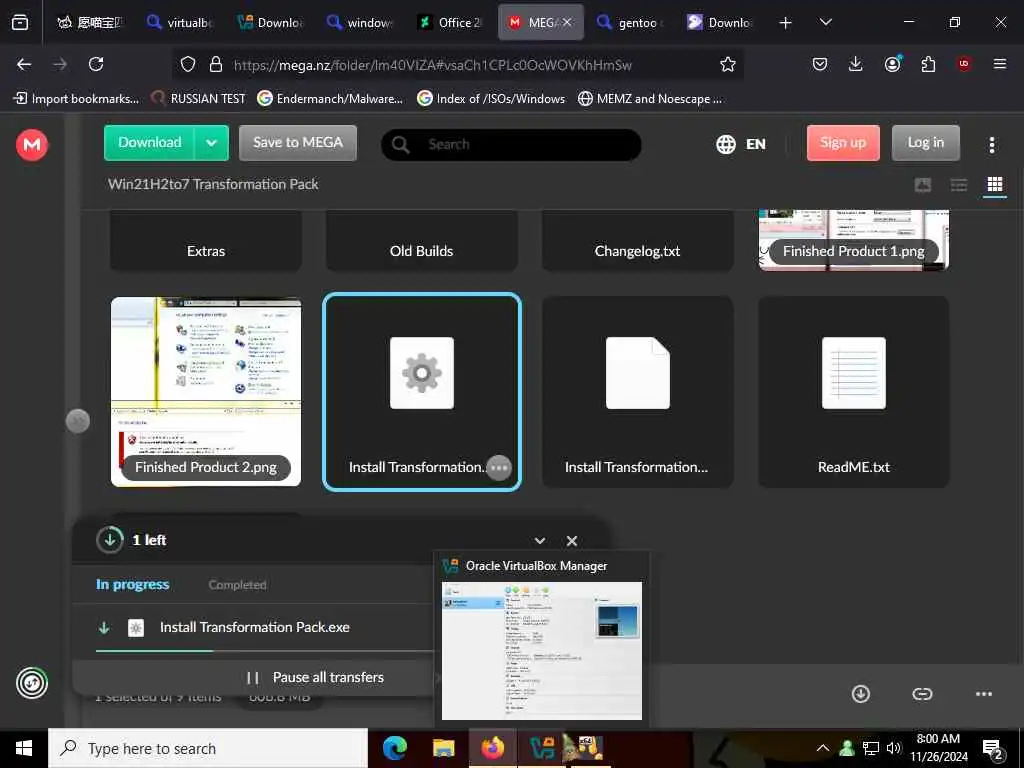Open Windows Start menu
Screen dimensions: 1024x768
point(24,748)
